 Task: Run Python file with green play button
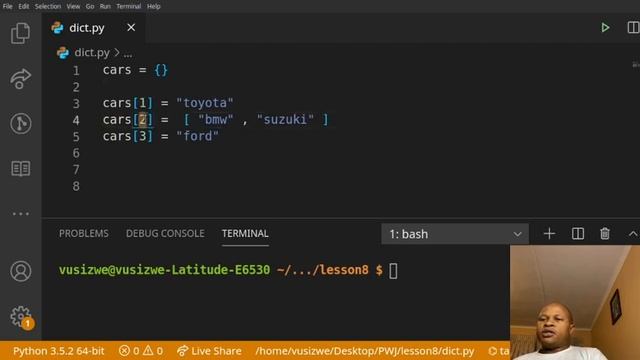pyautogui.click(x=605, y=28)
